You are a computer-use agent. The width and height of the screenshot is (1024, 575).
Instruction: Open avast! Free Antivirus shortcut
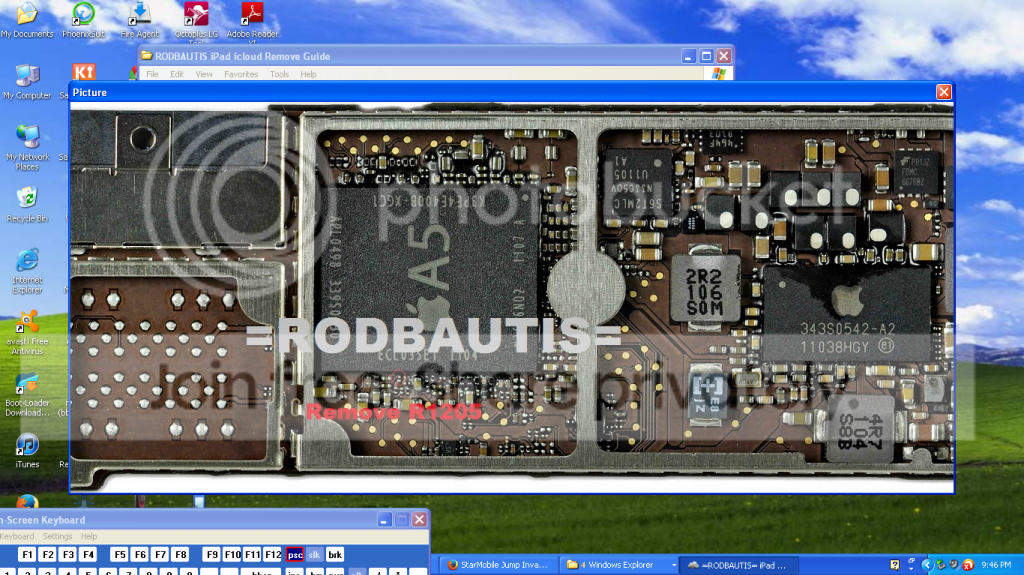[x=27, y=323]
